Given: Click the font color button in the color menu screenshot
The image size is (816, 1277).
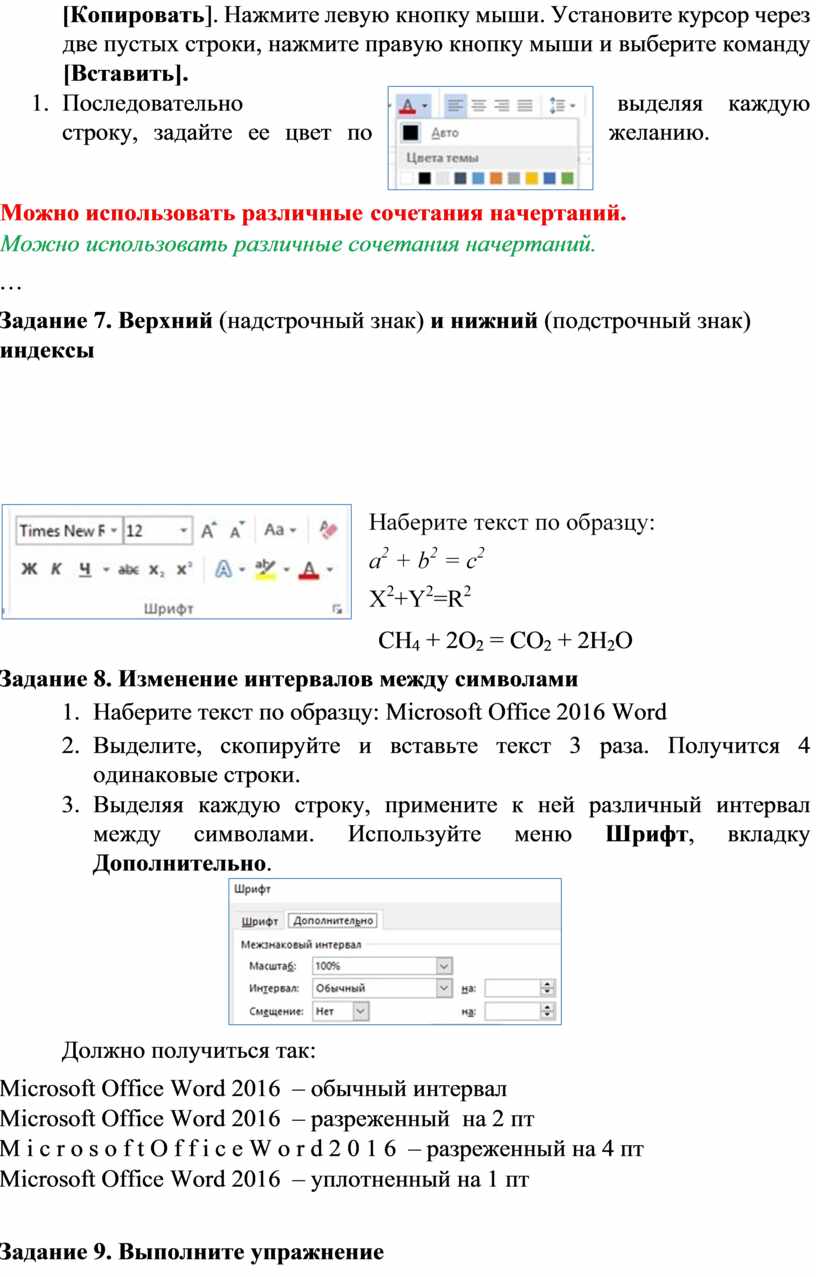Looking at the screenshot, I should click(x=407, y=105).
